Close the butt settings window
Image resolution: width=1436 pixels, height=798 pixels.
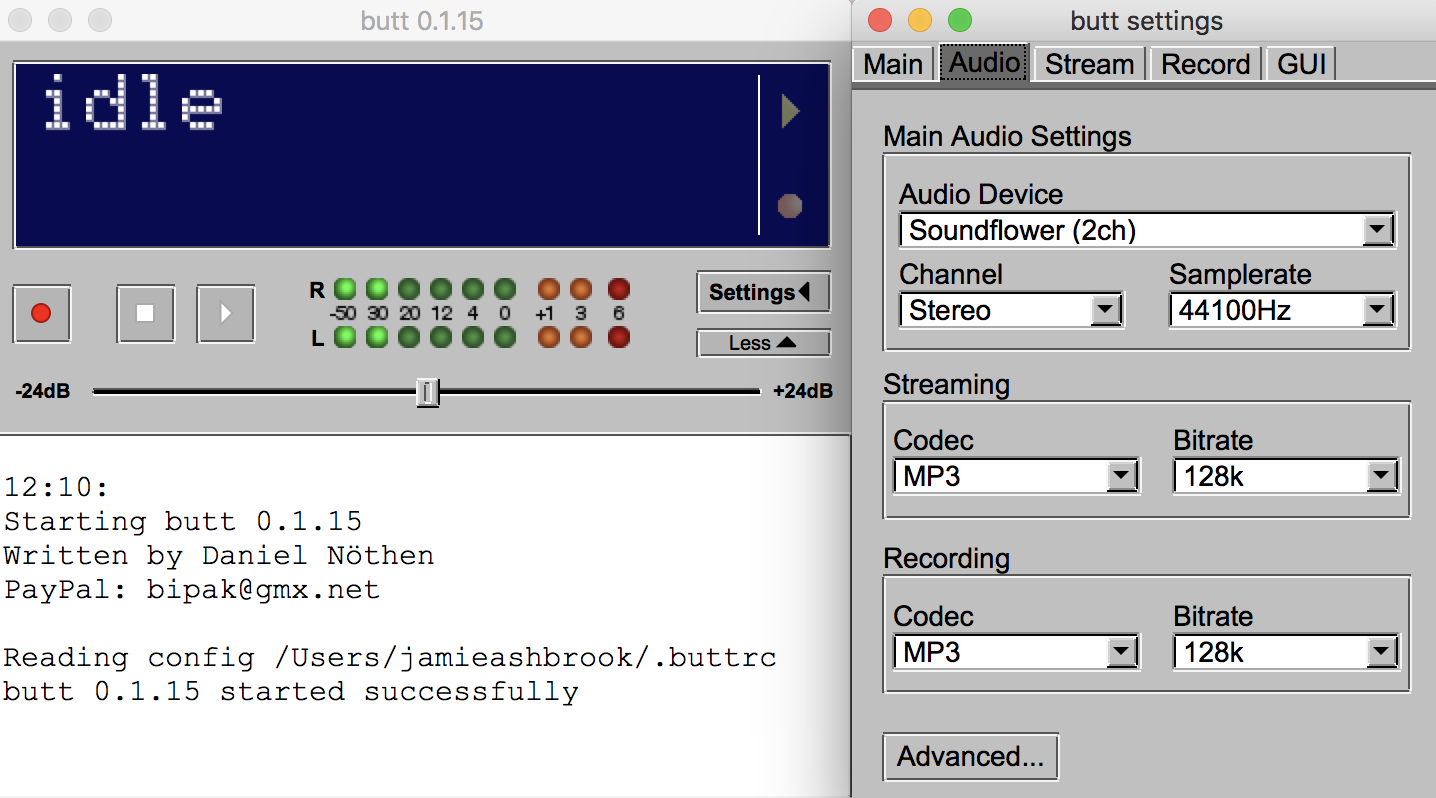point(879,20)
